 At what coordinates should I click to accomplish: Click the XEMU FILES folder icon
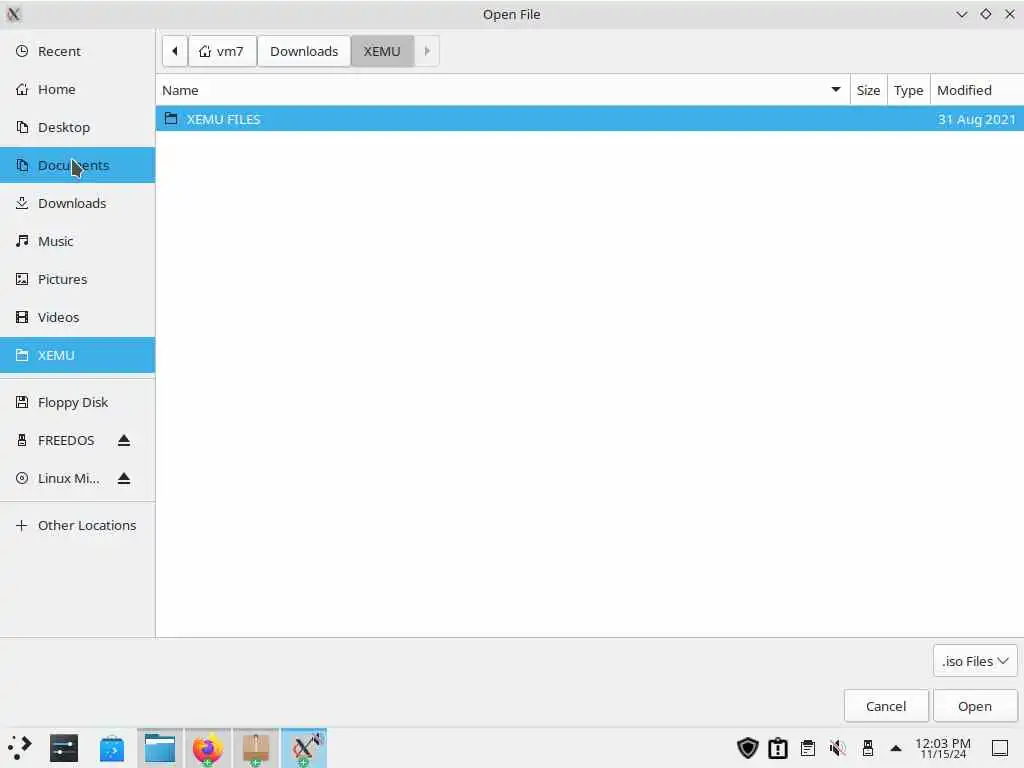coord(171,118)
